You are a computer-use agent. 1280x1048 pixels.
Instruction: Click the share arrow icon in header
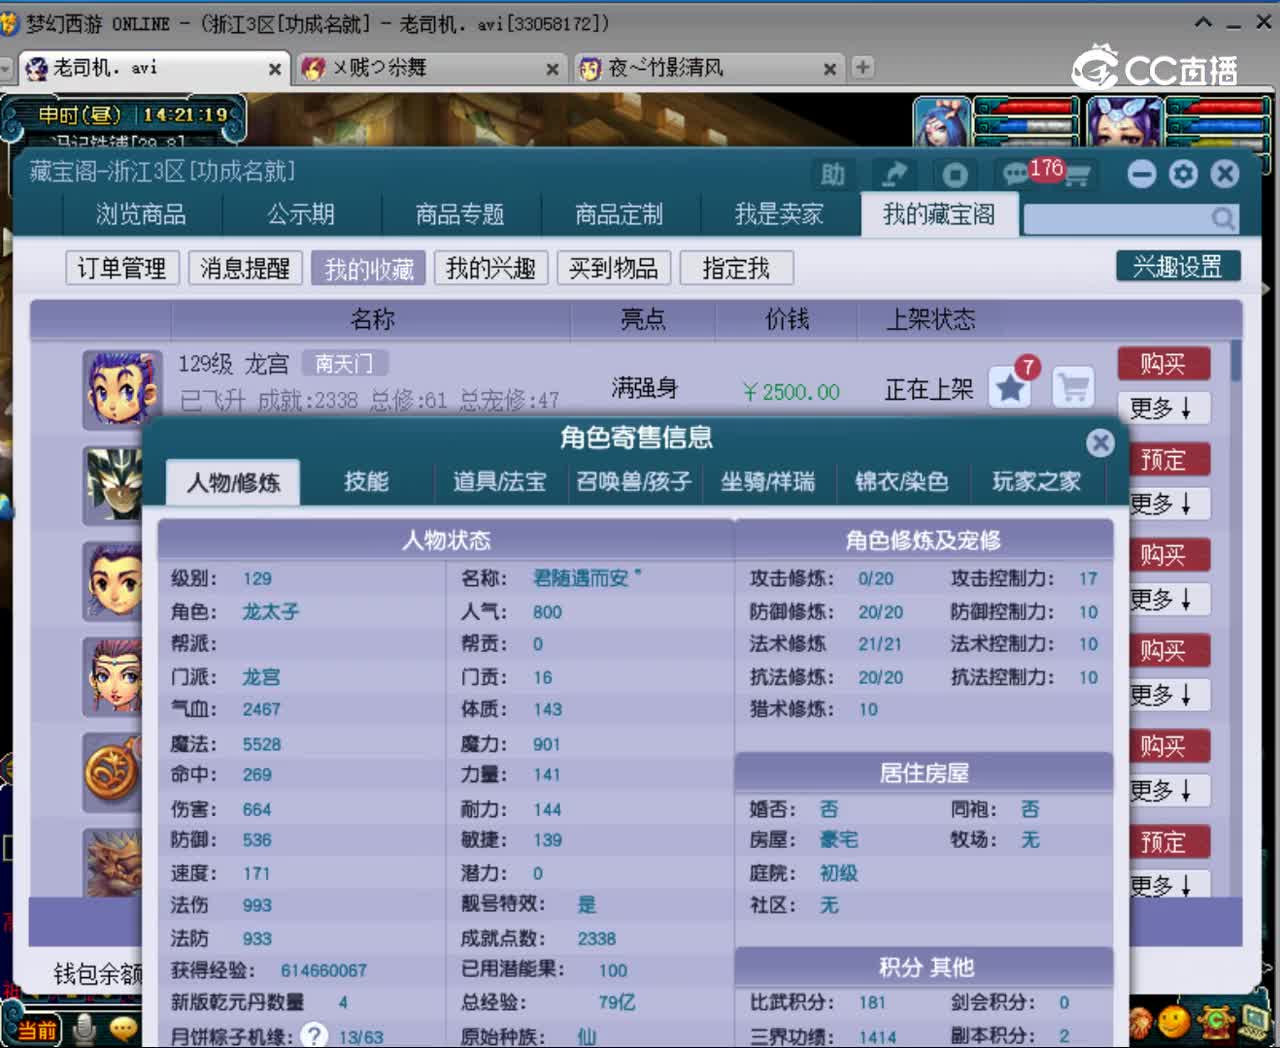893,175
